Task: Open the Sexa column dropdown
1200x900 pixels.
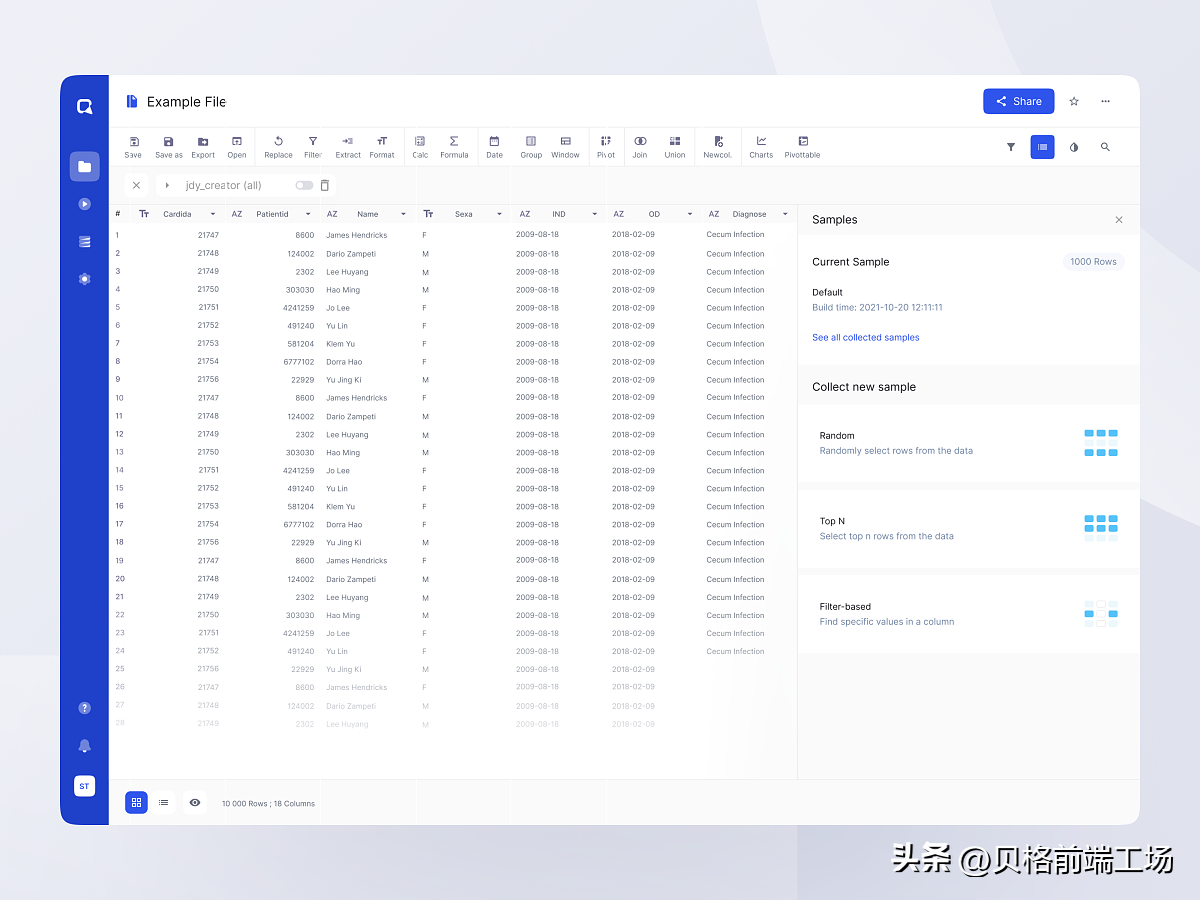Action: (498, 214)
